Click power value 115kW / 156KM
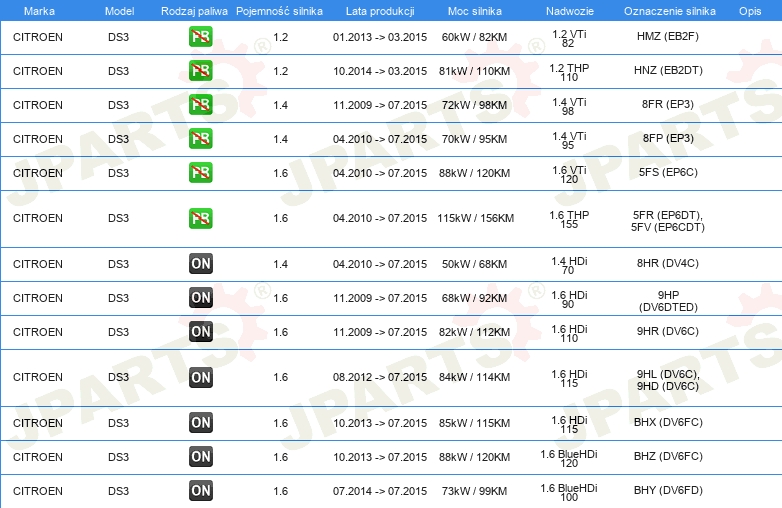782x508 pixels. [x=475, y=218]
